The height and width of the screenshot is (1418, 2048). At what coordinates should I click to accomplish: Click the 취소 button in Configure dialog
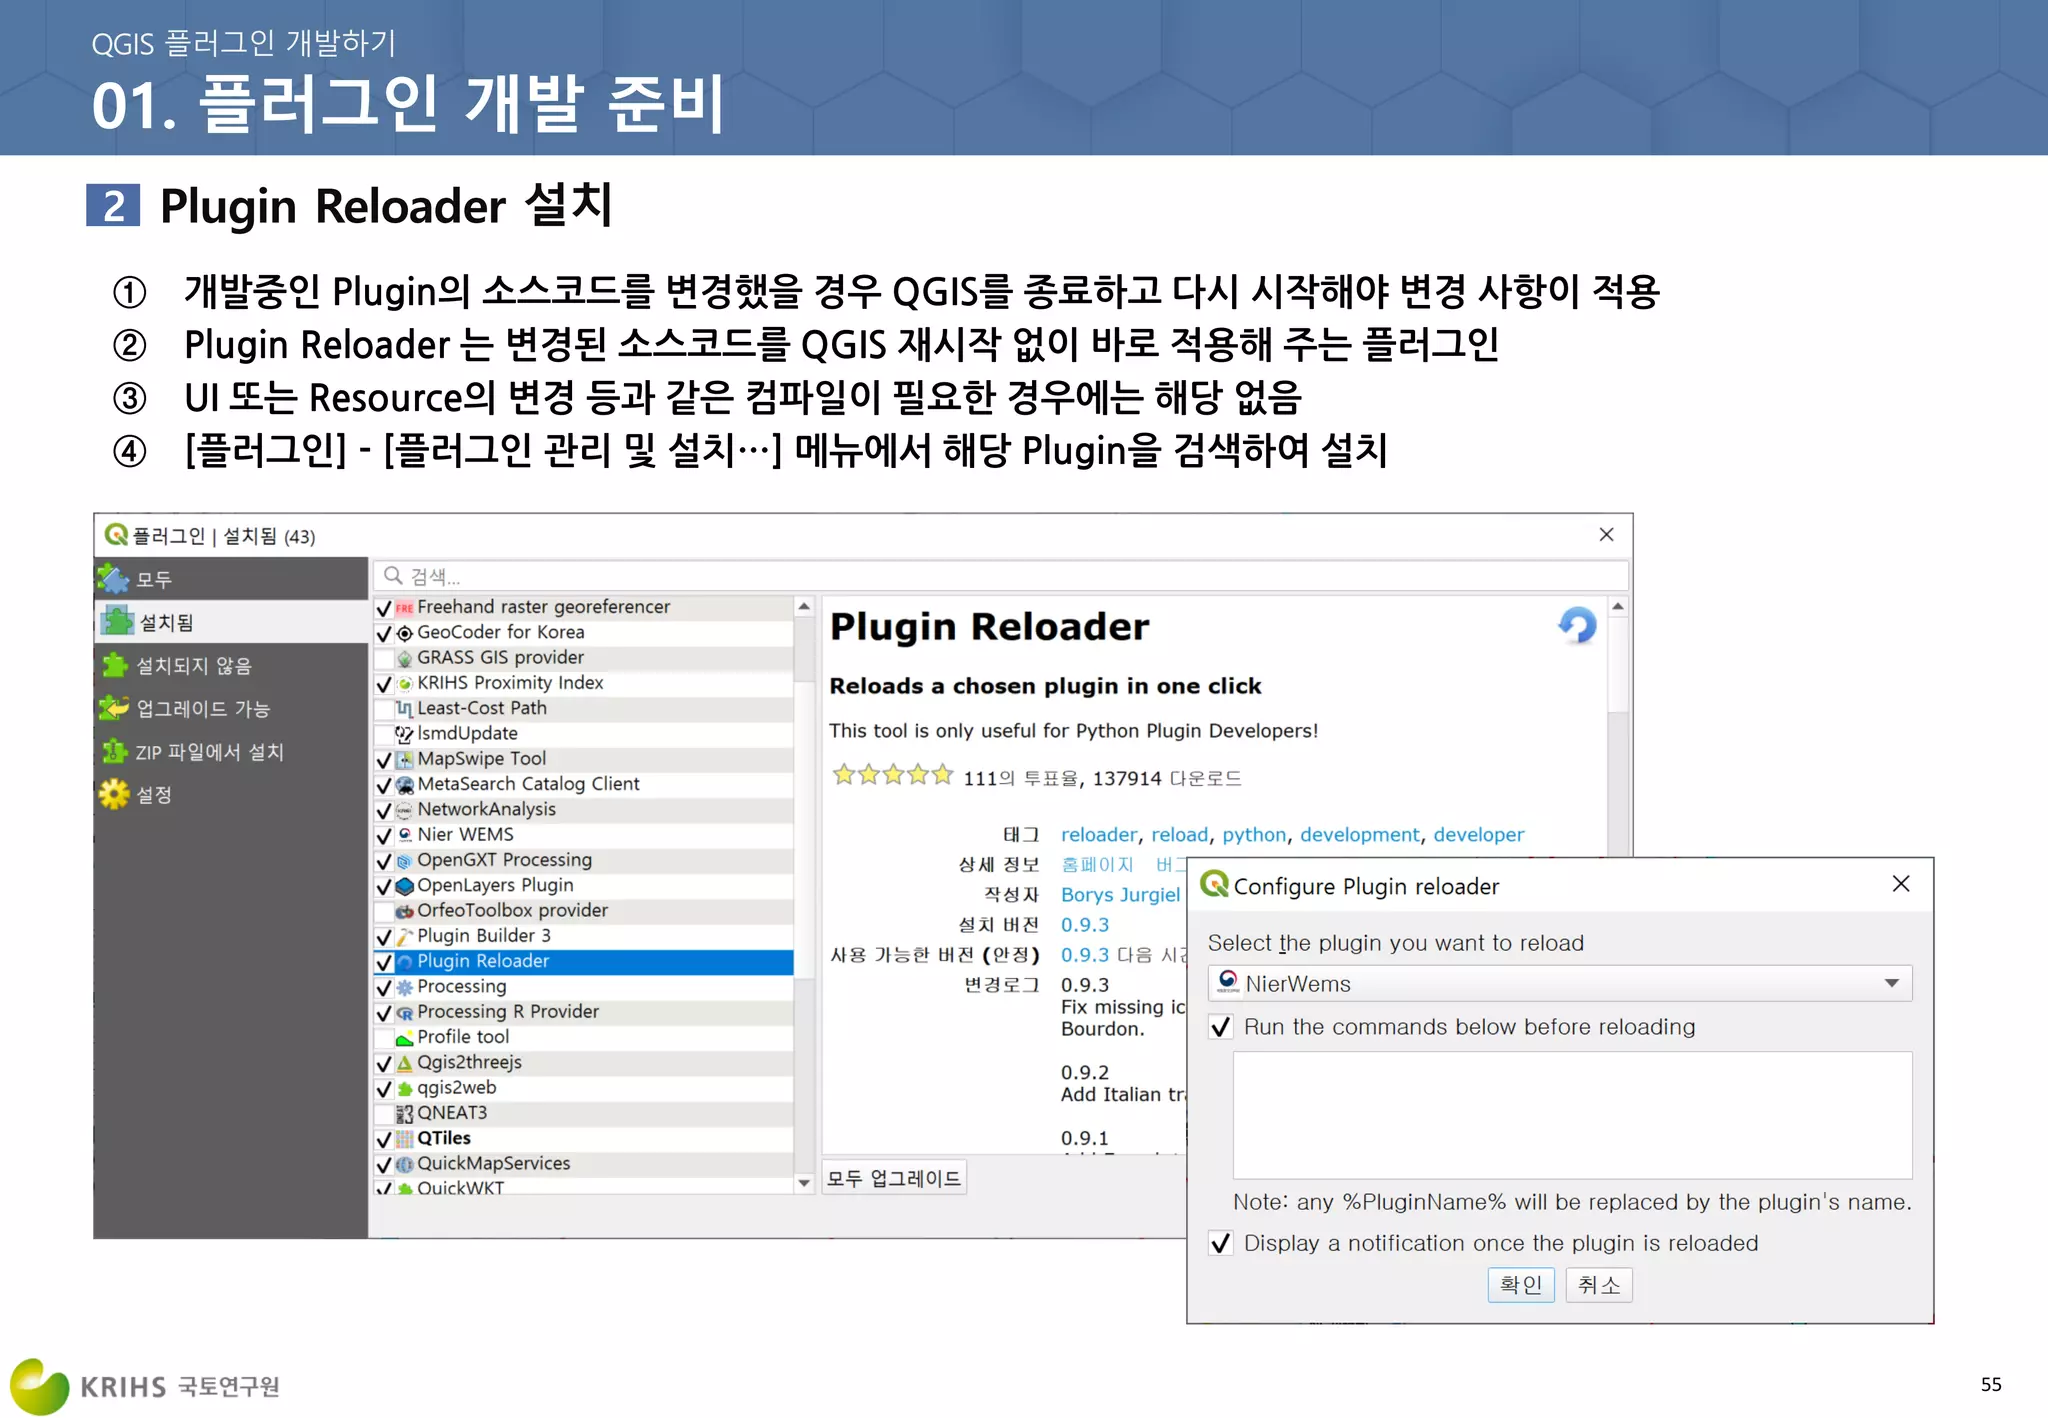tap(1599, 1285)
